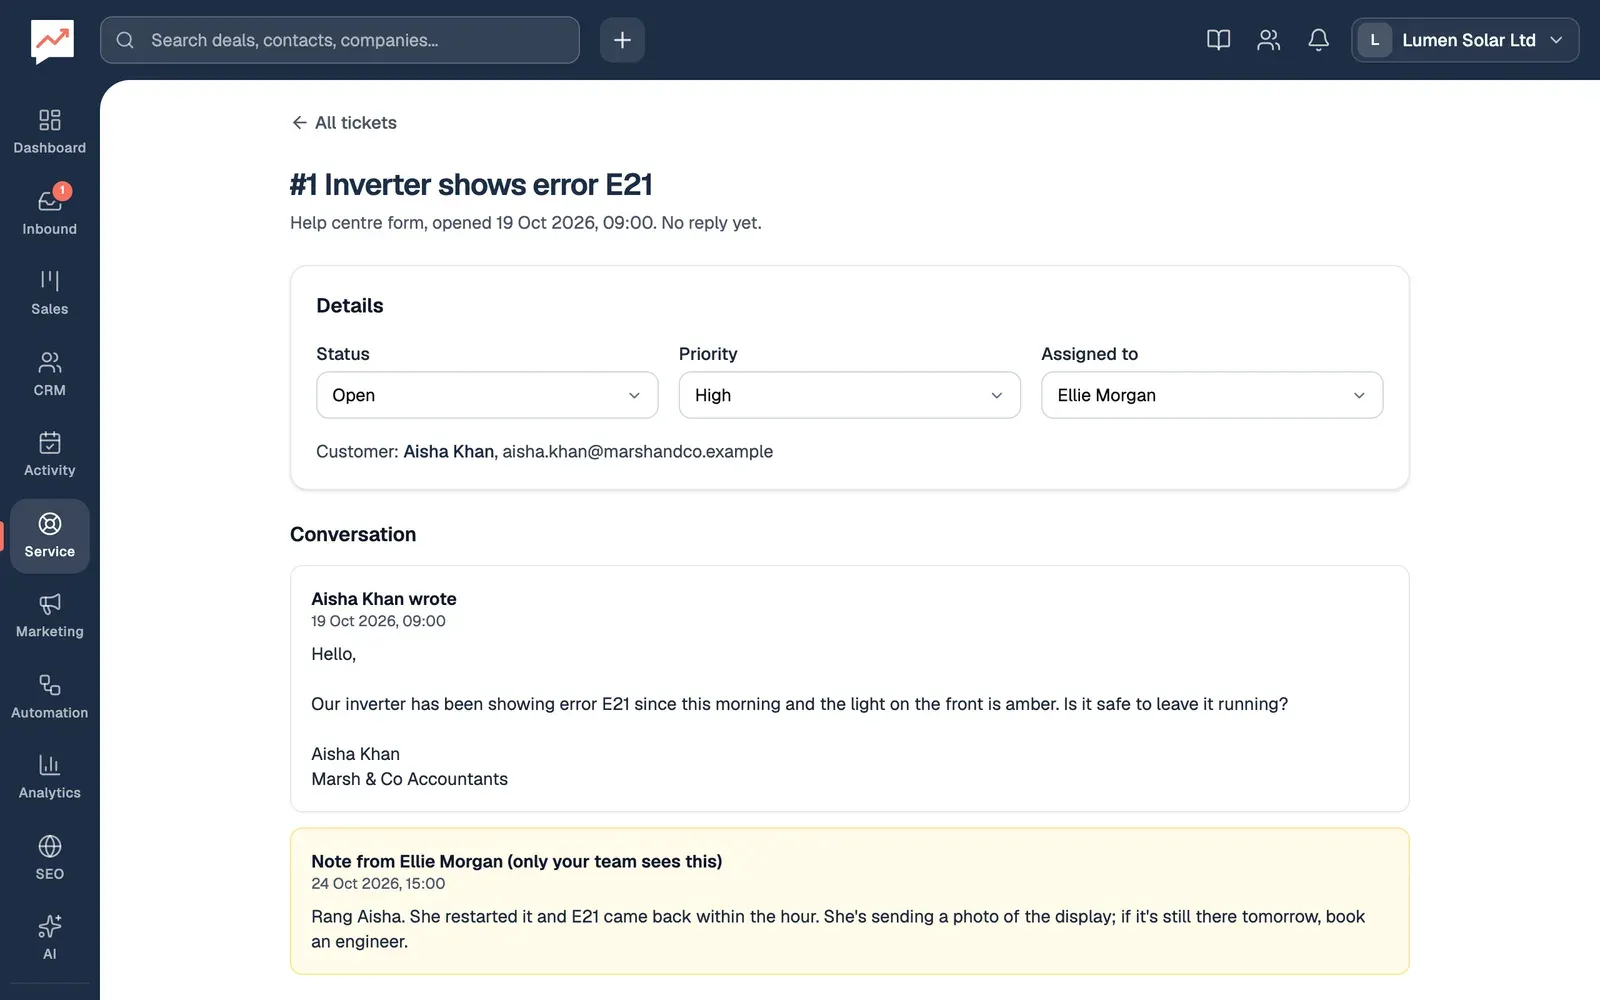The height and width of the screenshot is (1000, 1600).
Task: Open the notifications bell
Action: tap(1318, 40)
